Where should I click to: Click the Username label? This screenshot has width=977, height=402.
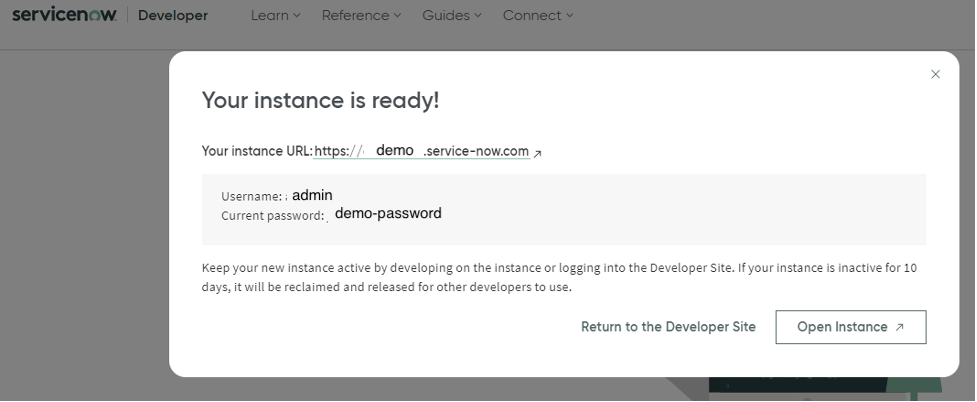click(252, 196)
